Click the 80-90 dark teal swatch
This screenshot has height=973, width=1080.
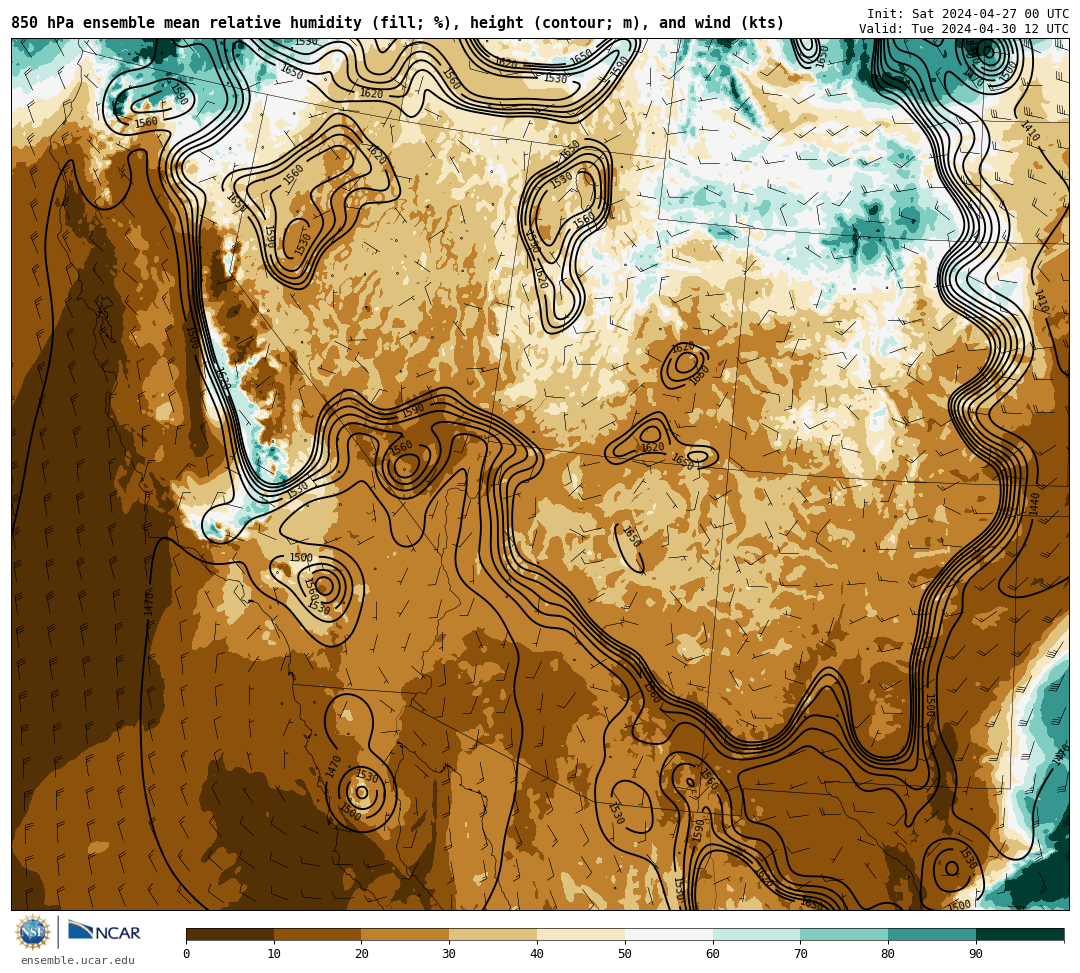pos(932,934)
